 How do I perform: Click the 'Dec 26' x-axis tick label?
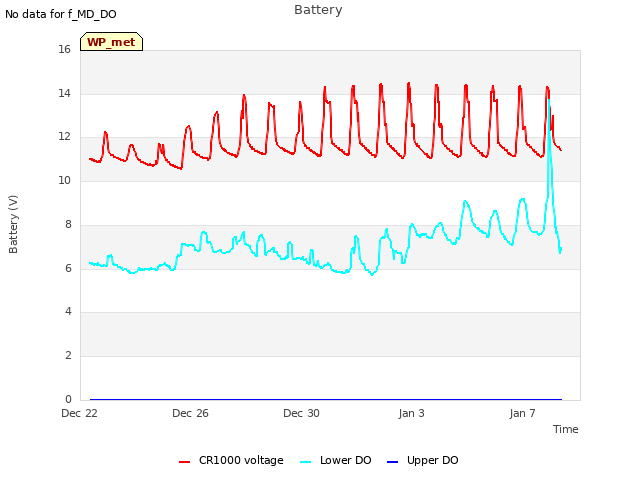point(190,413)
